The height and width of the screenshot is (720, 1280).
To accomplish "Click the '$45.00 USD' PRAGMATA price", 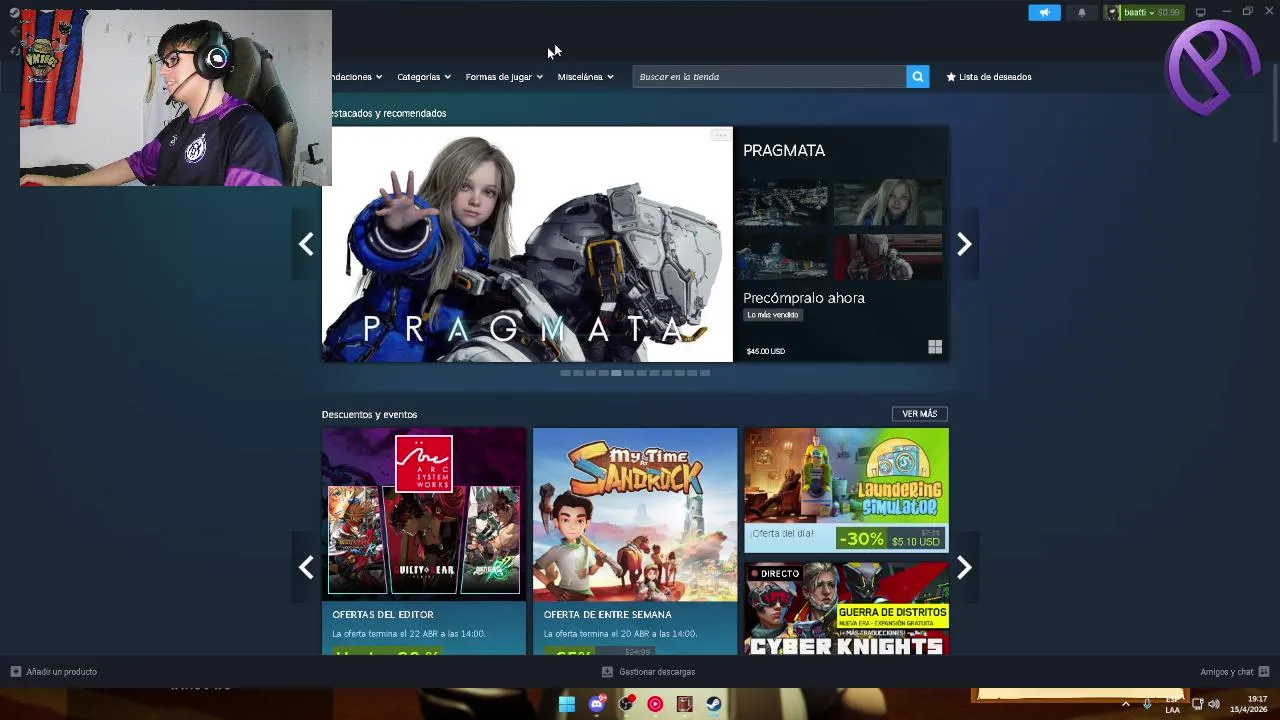I will 766,351.
